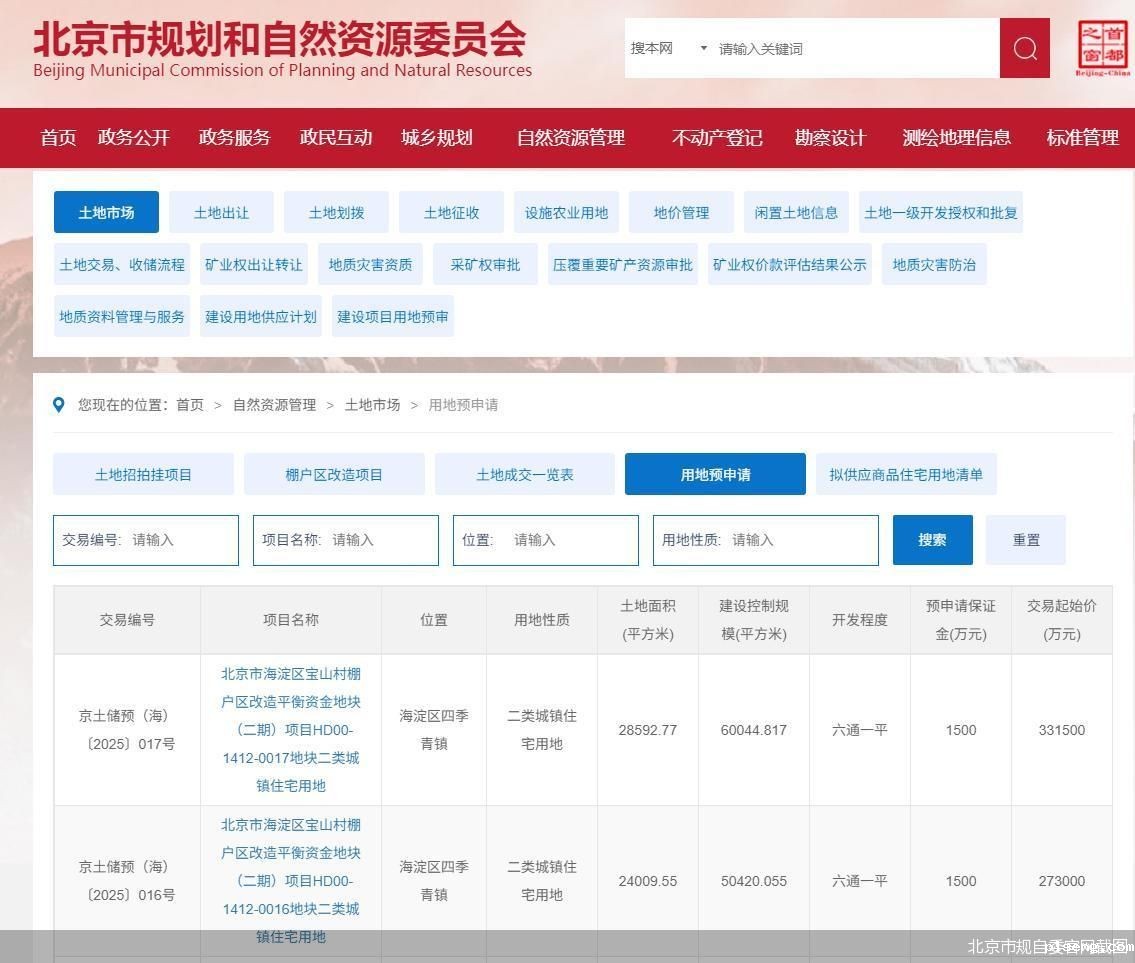Click 首页 in the breadcrumb trail
Viewport: 1135px width, 963px height.
[x=189, y=405]
